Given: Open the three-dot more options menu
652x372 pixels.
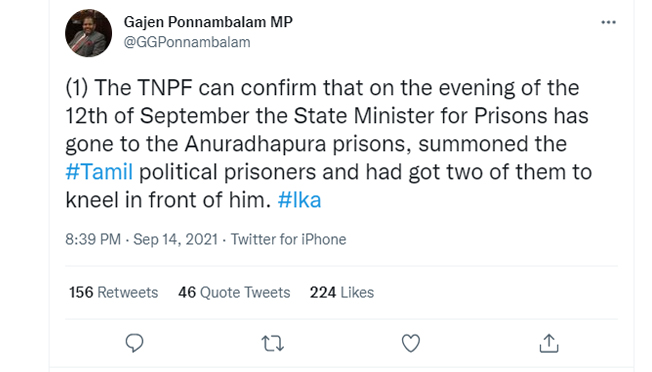Looking at the screenshot, I should [x=608, y=22].
